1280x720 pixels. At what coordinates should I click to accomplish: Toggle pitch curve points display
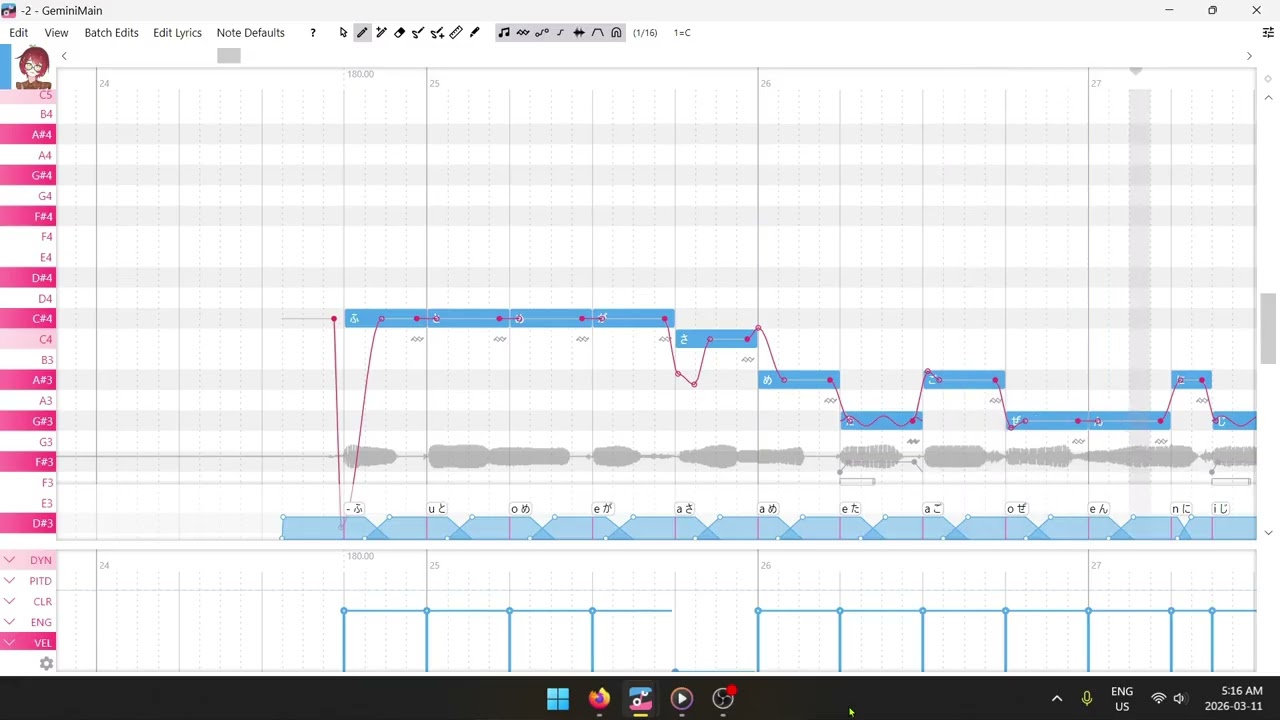(542, 33)
